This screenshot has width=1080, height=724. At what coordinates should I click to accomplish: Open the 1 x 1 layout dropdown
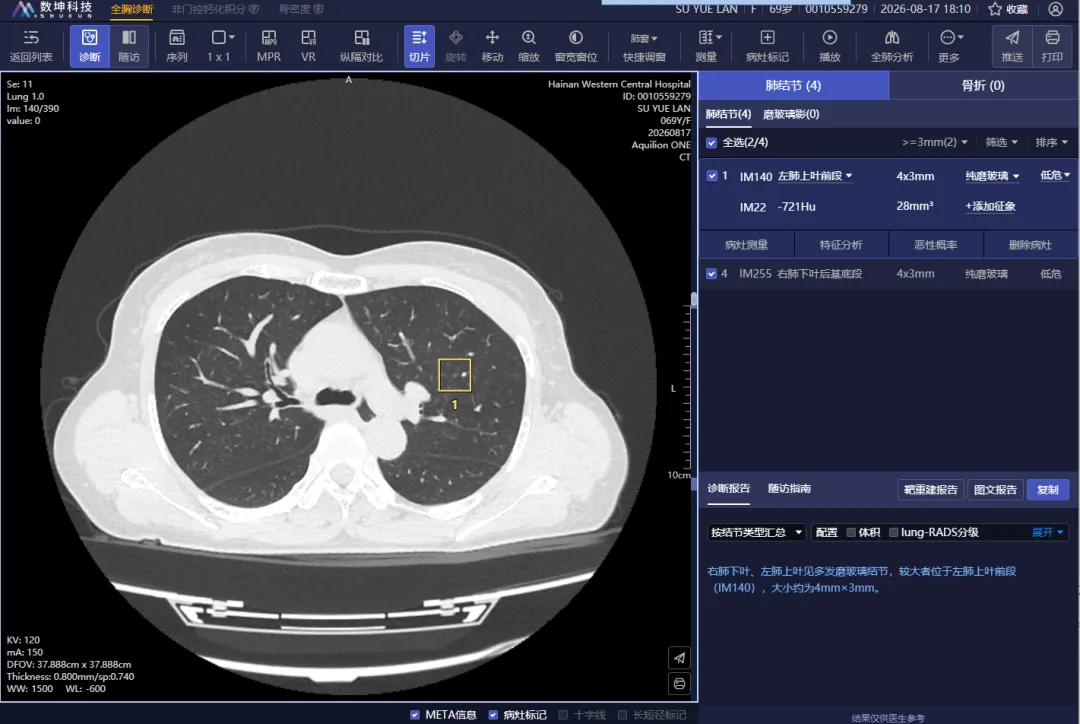pos(222,45)
